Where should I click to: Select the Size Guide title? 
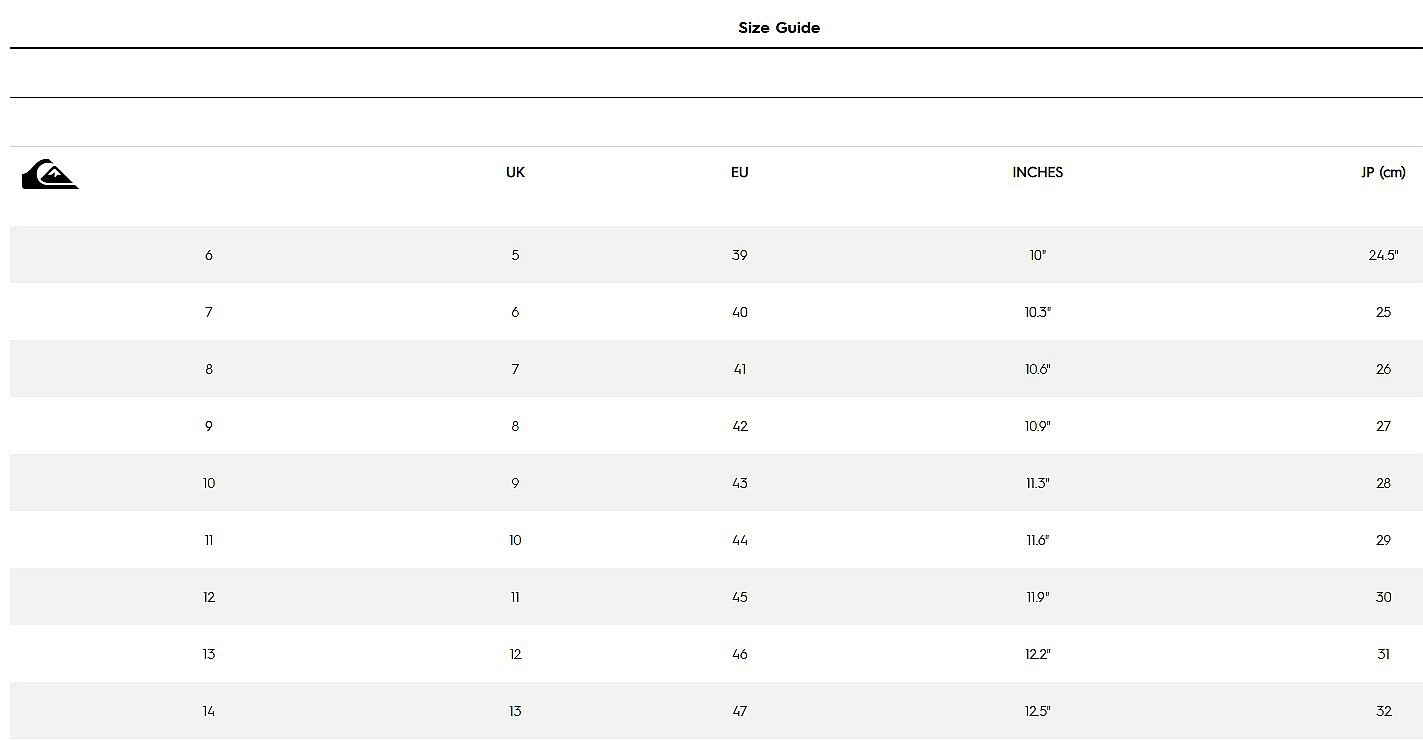[x=779, y=28]
